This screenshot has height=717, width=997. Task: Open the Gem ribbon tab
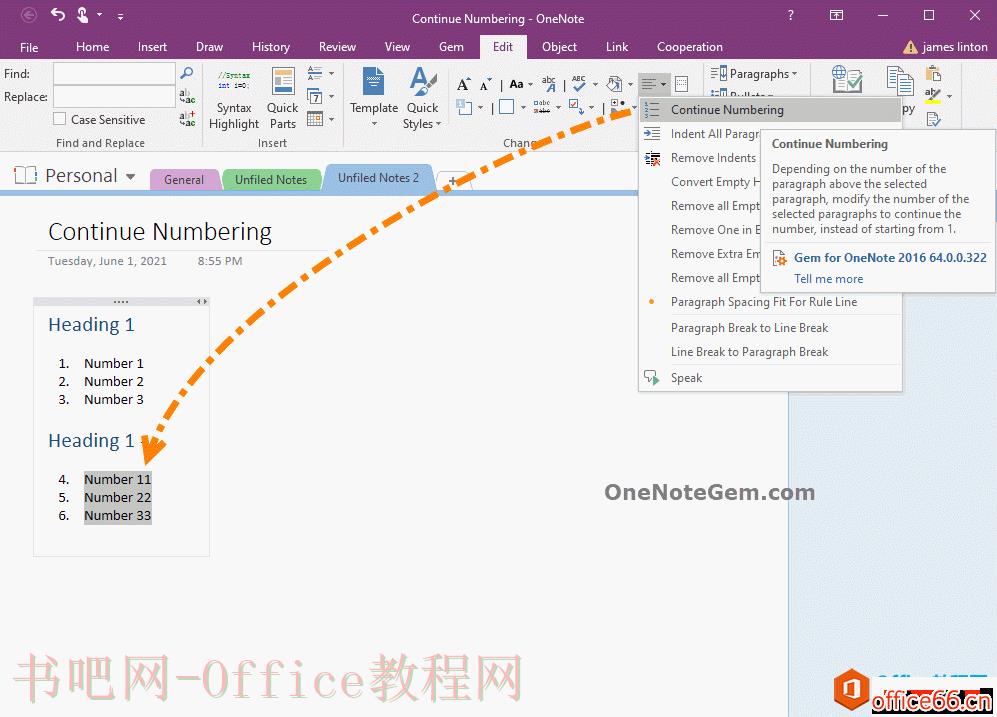[451, 47]
